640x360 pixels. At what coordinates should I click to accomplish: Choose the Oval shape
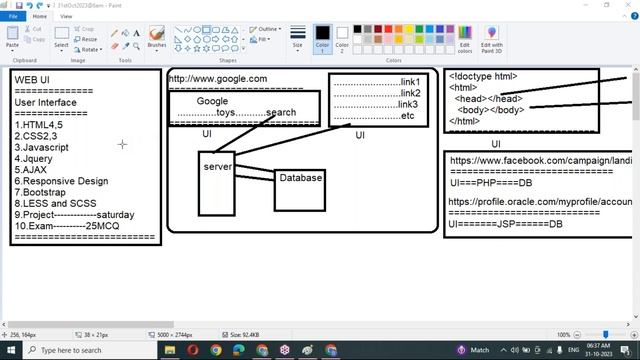pos(197,30)
